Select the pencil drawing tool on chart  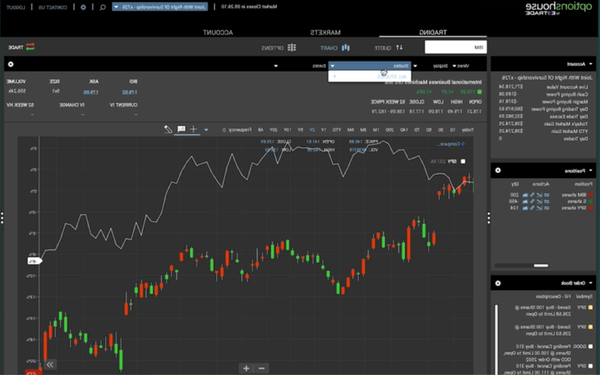tap(168, 129)
